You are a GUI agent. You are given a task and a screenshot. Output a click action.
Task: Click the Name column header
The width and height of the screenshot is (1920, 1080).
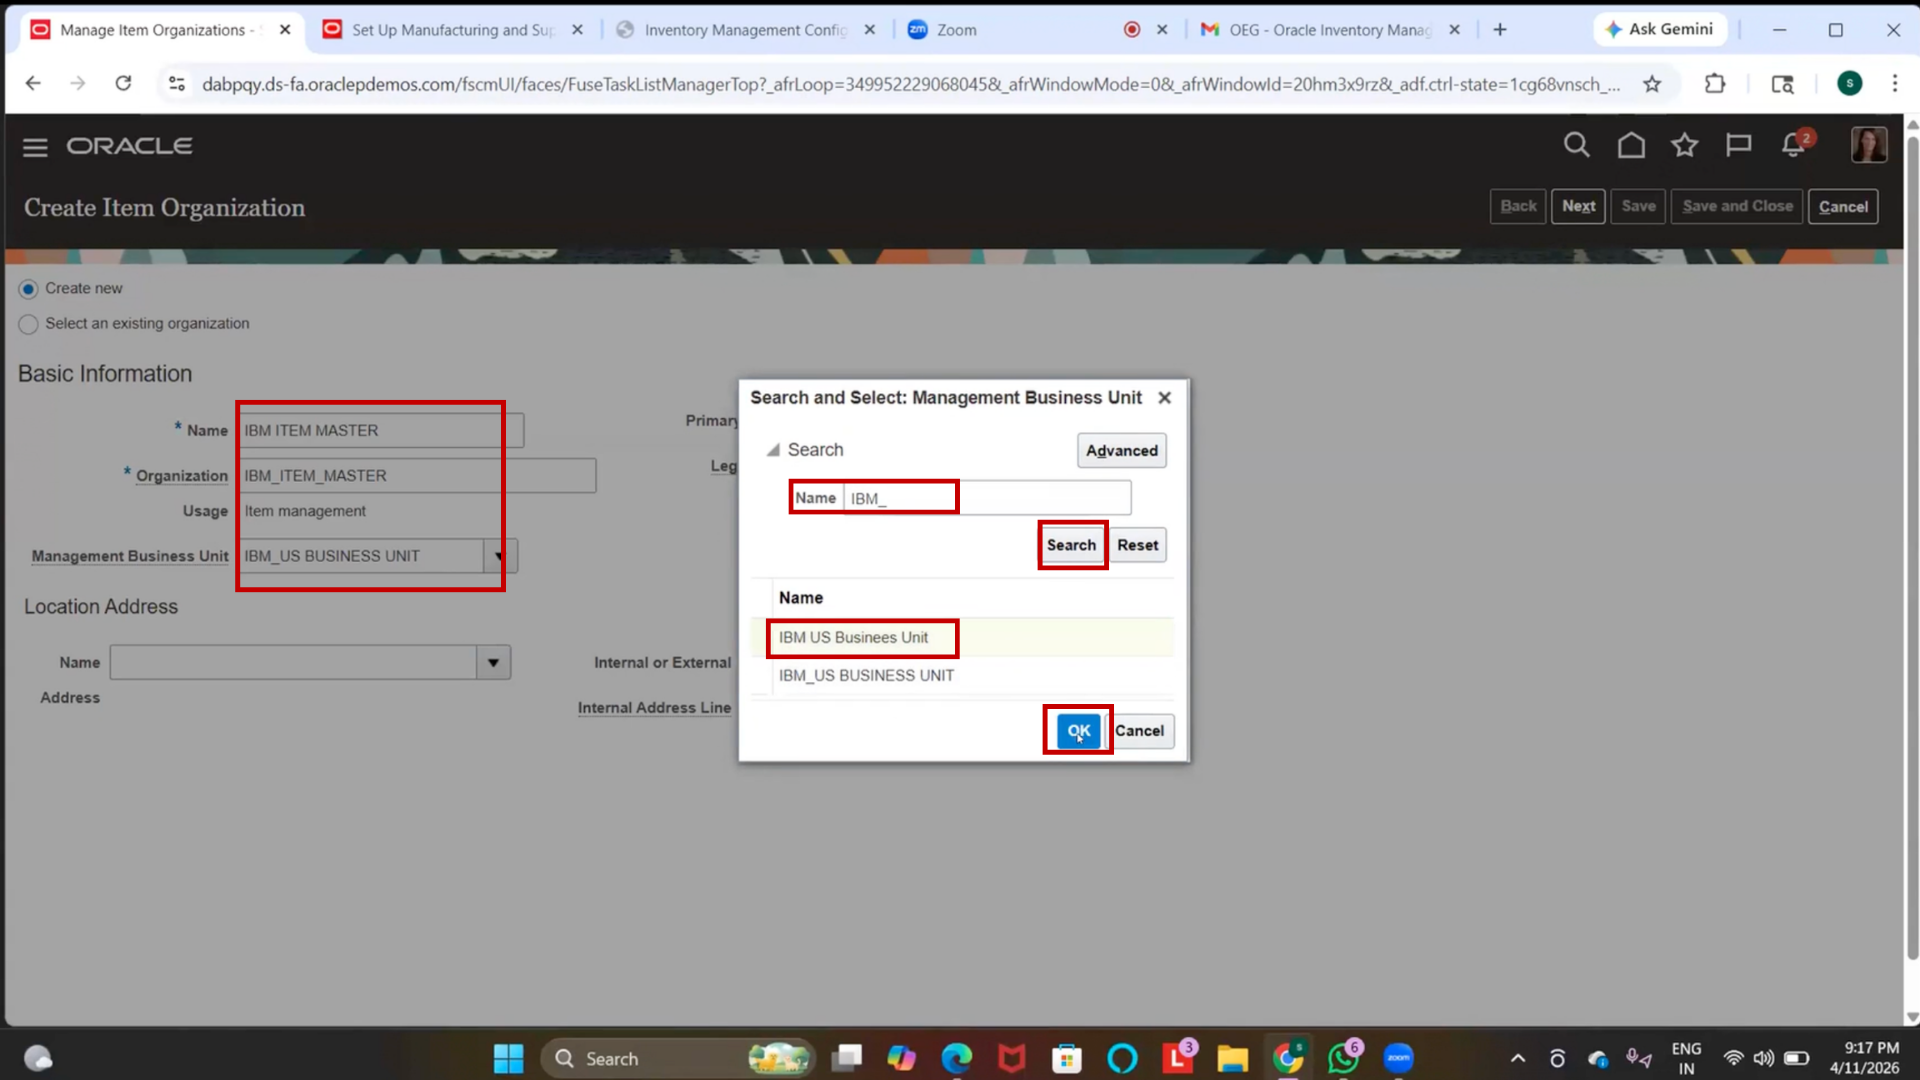[x=801, y=598]
